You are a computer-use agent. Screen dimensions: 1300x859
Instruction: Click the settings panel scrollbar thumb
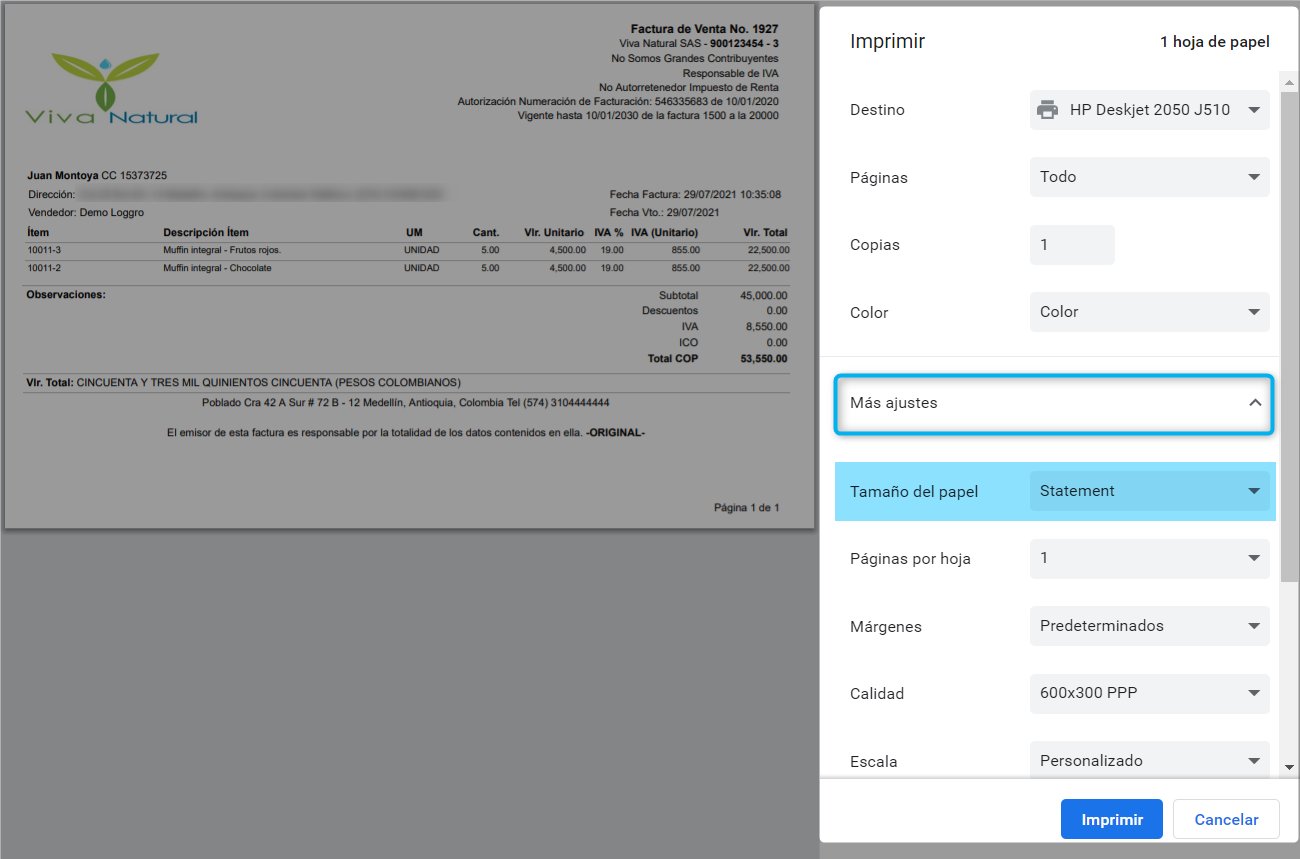1288,330
